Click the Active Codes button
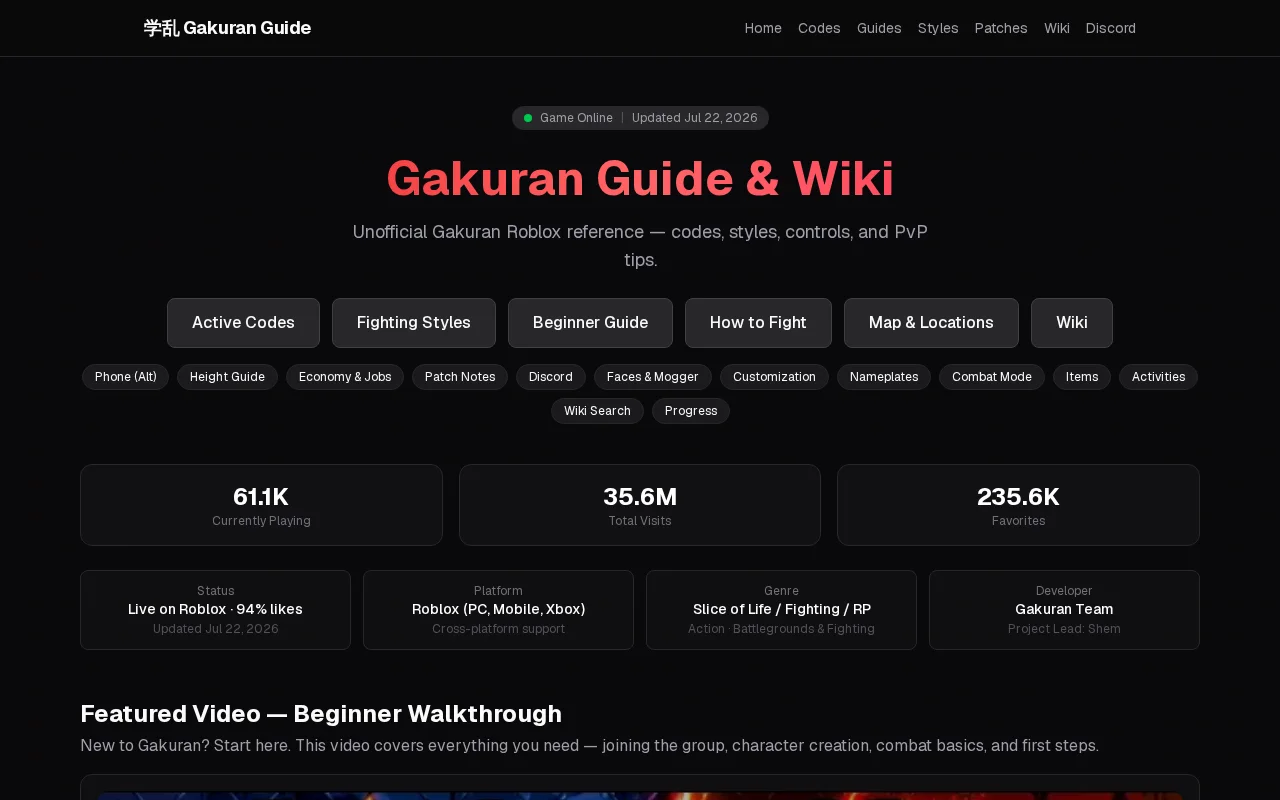This screenshot has height=800, width=1280. 243,323
